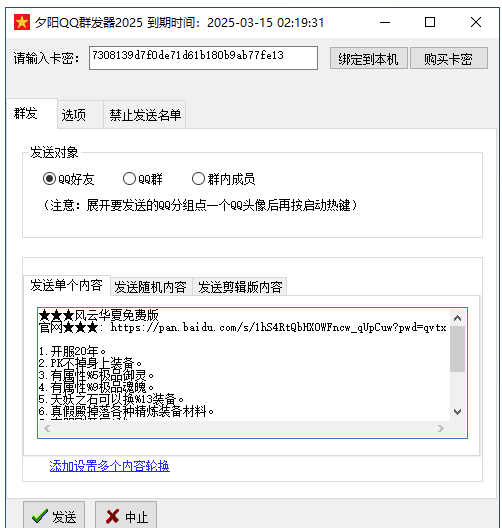
Task: Click the right arrow of horizontal scrollbar
Action: click(441, 428)
